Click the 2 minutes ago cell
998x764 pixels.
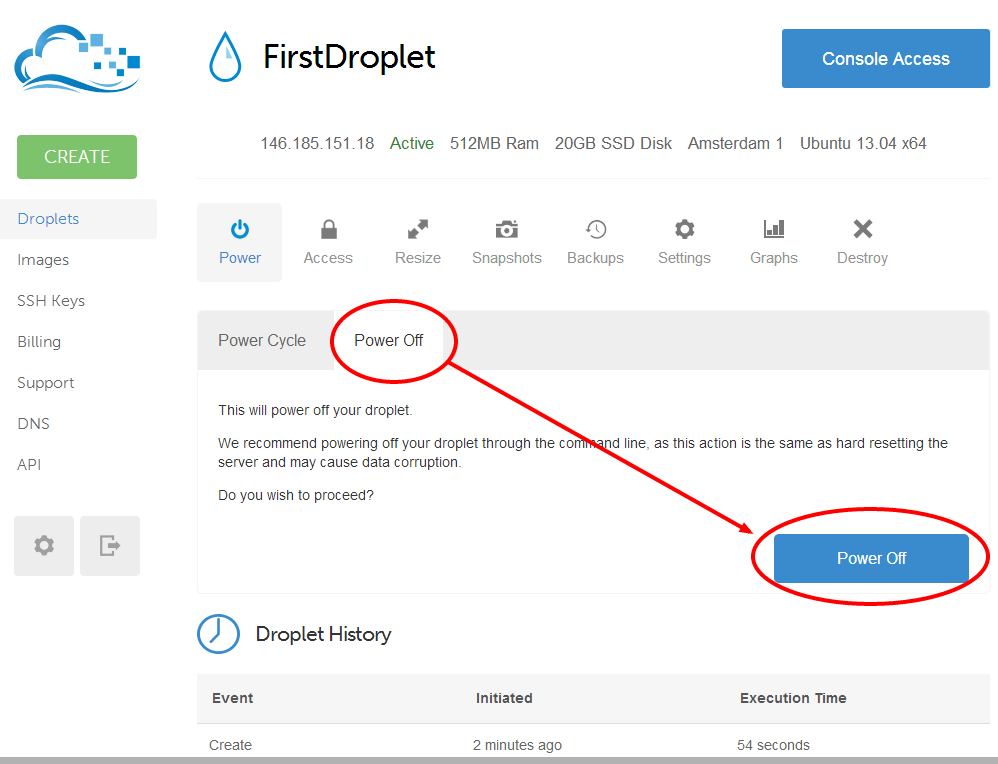tap(517, 745)
